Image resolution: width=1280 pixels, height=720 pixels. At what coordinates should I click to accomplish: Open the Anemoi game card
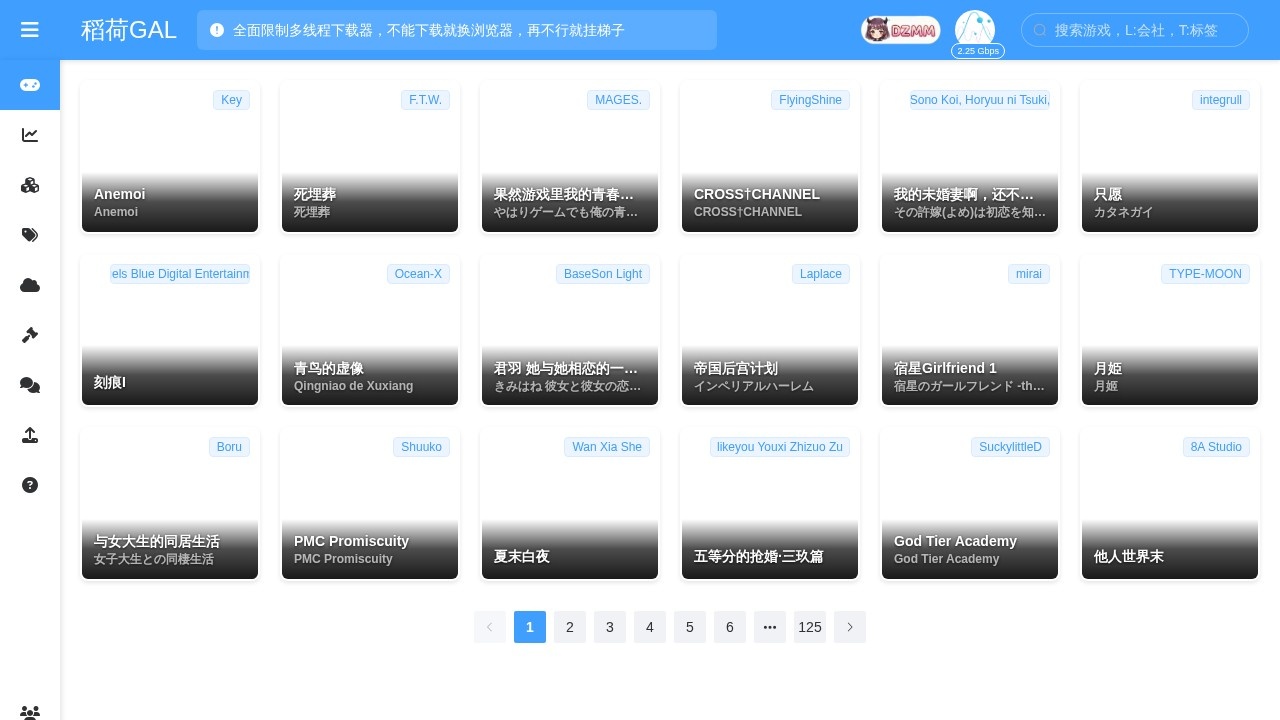(170, 157)
